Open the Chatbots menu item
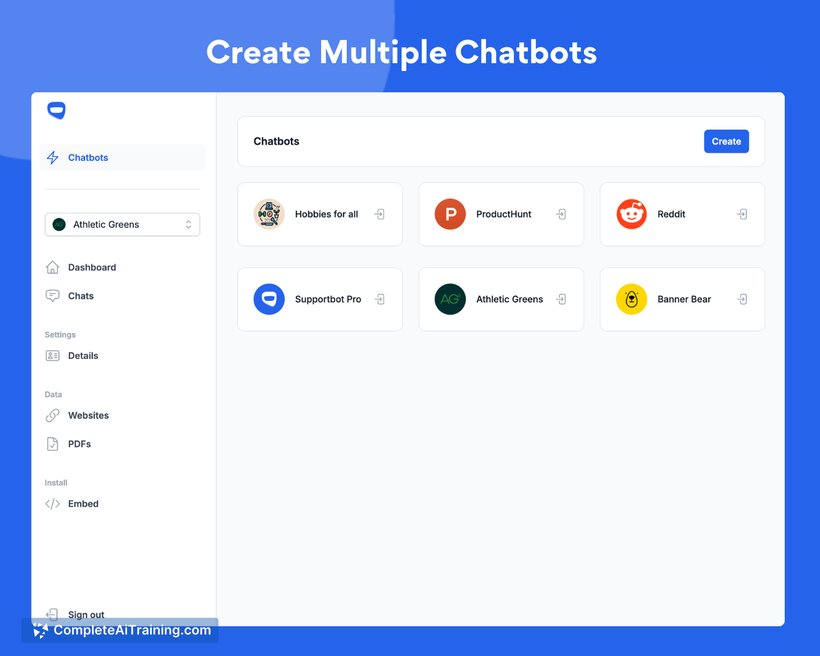 [122, 157]
